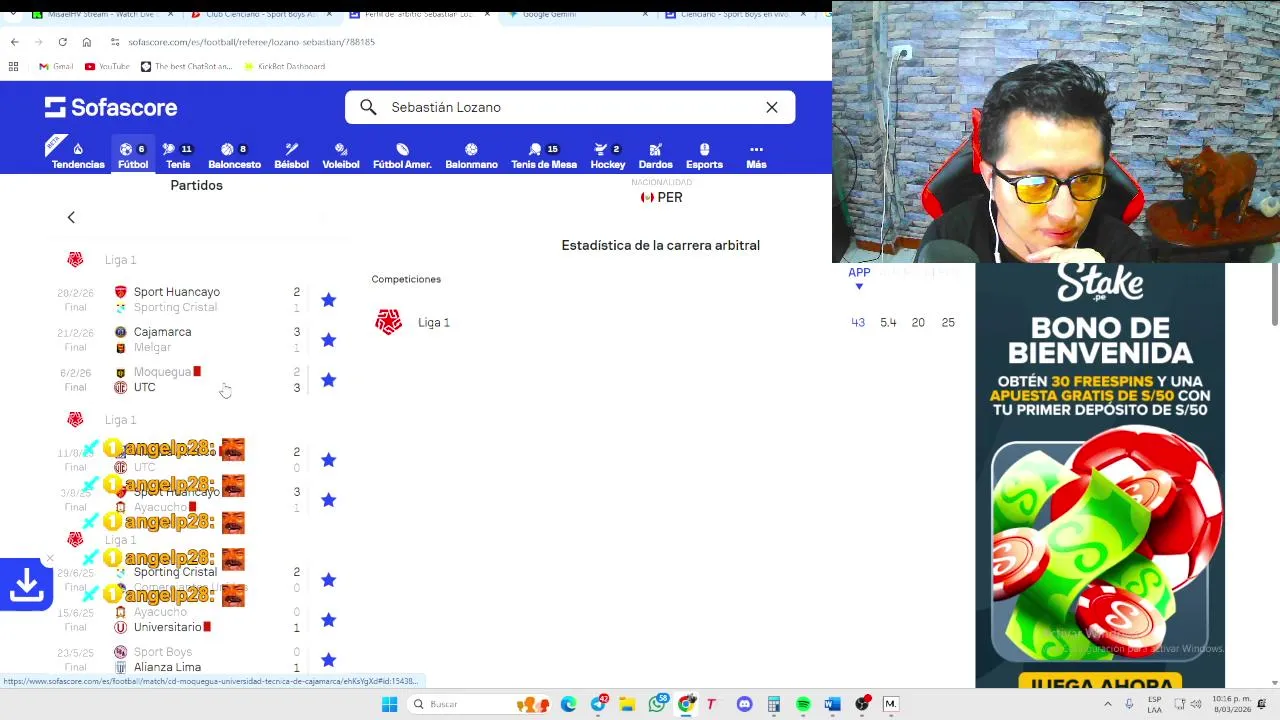The width and height of the screenshot is (1280, 720).
Task: Select the Fútbol sport tab
Action: [133, 155]
